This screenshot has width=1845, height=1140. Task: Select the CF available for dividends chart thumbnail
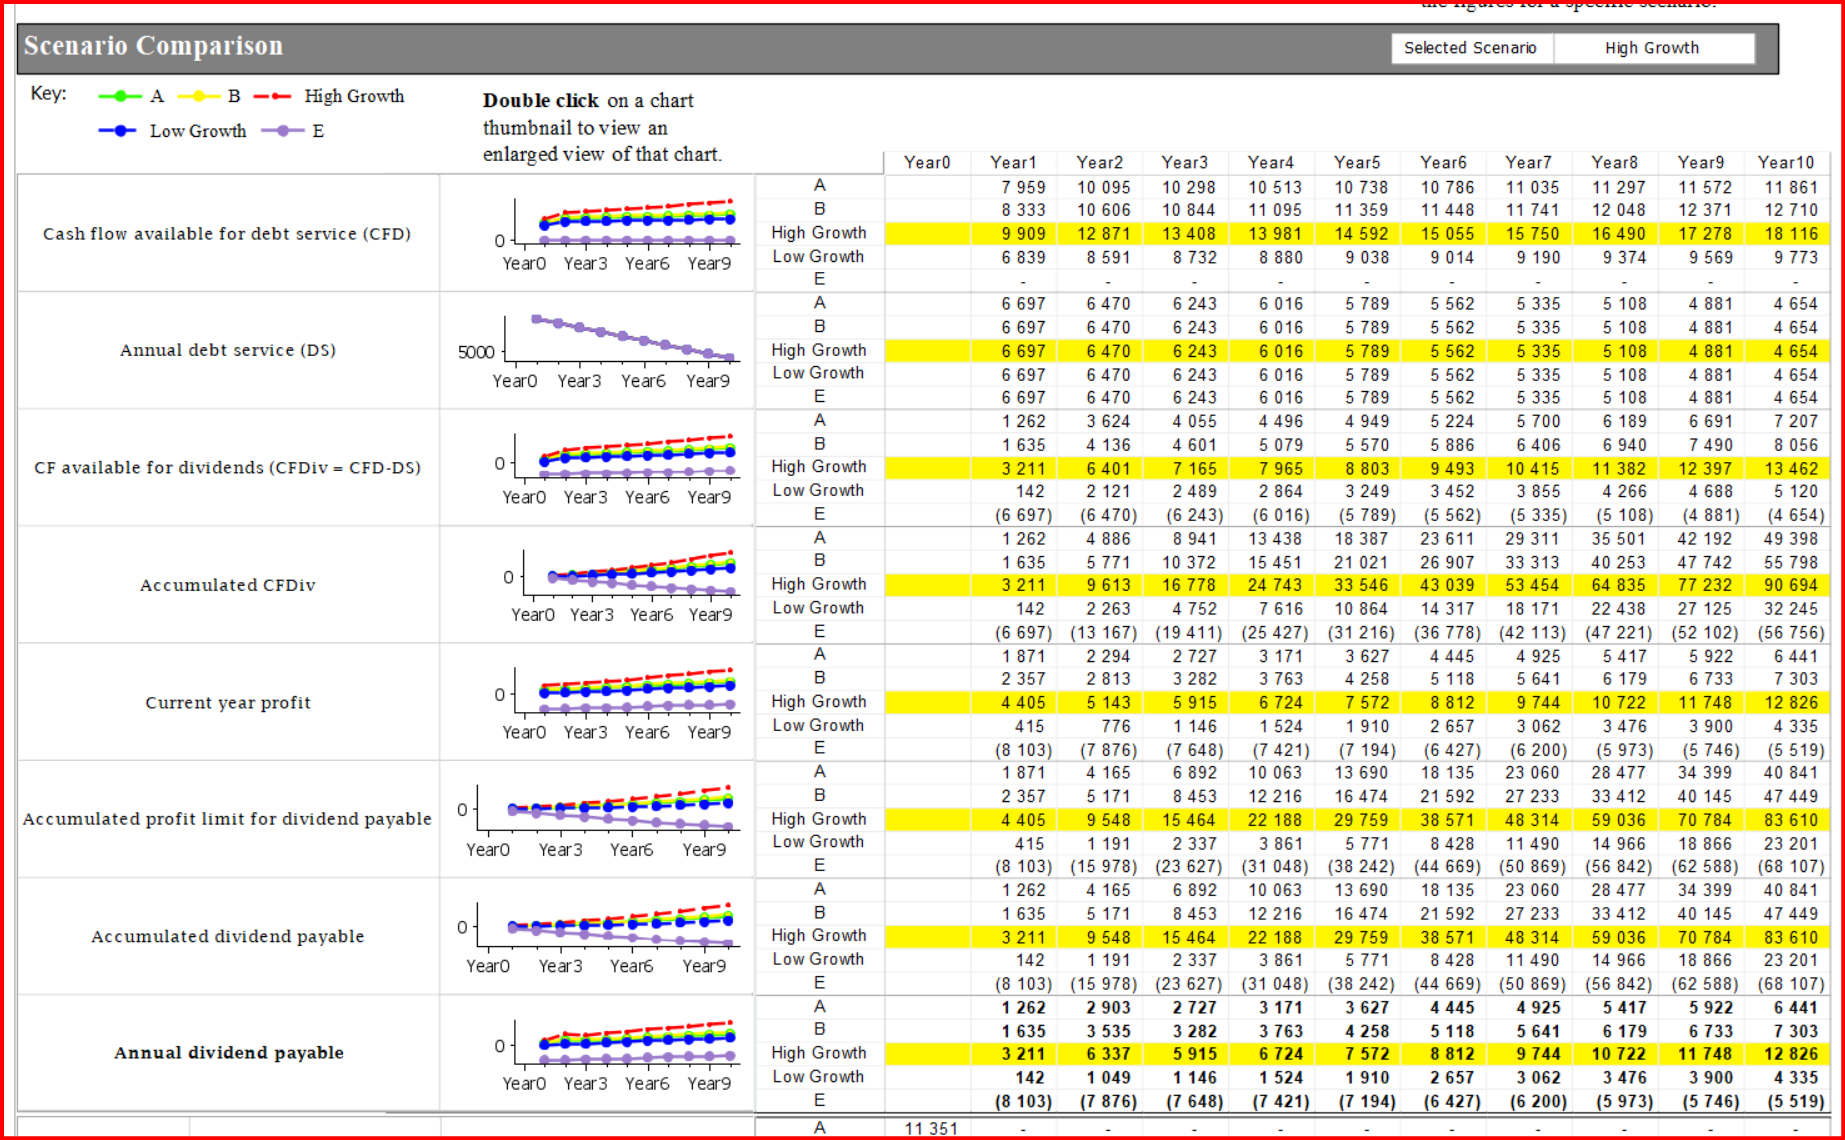[x=597, y=468]
